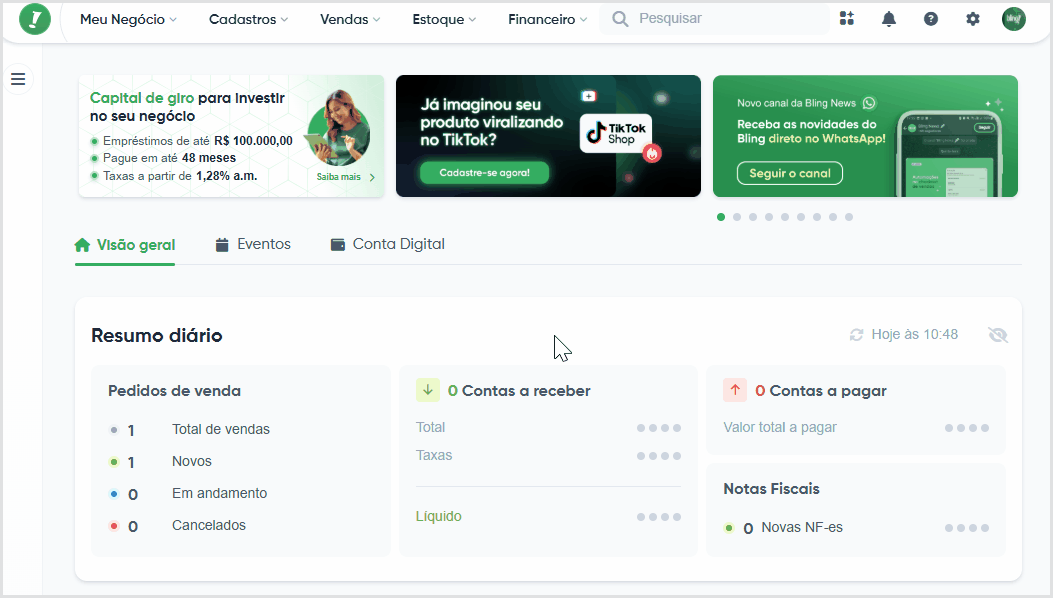Click the wallet icon beside Conta Digital

click(338, 245)
